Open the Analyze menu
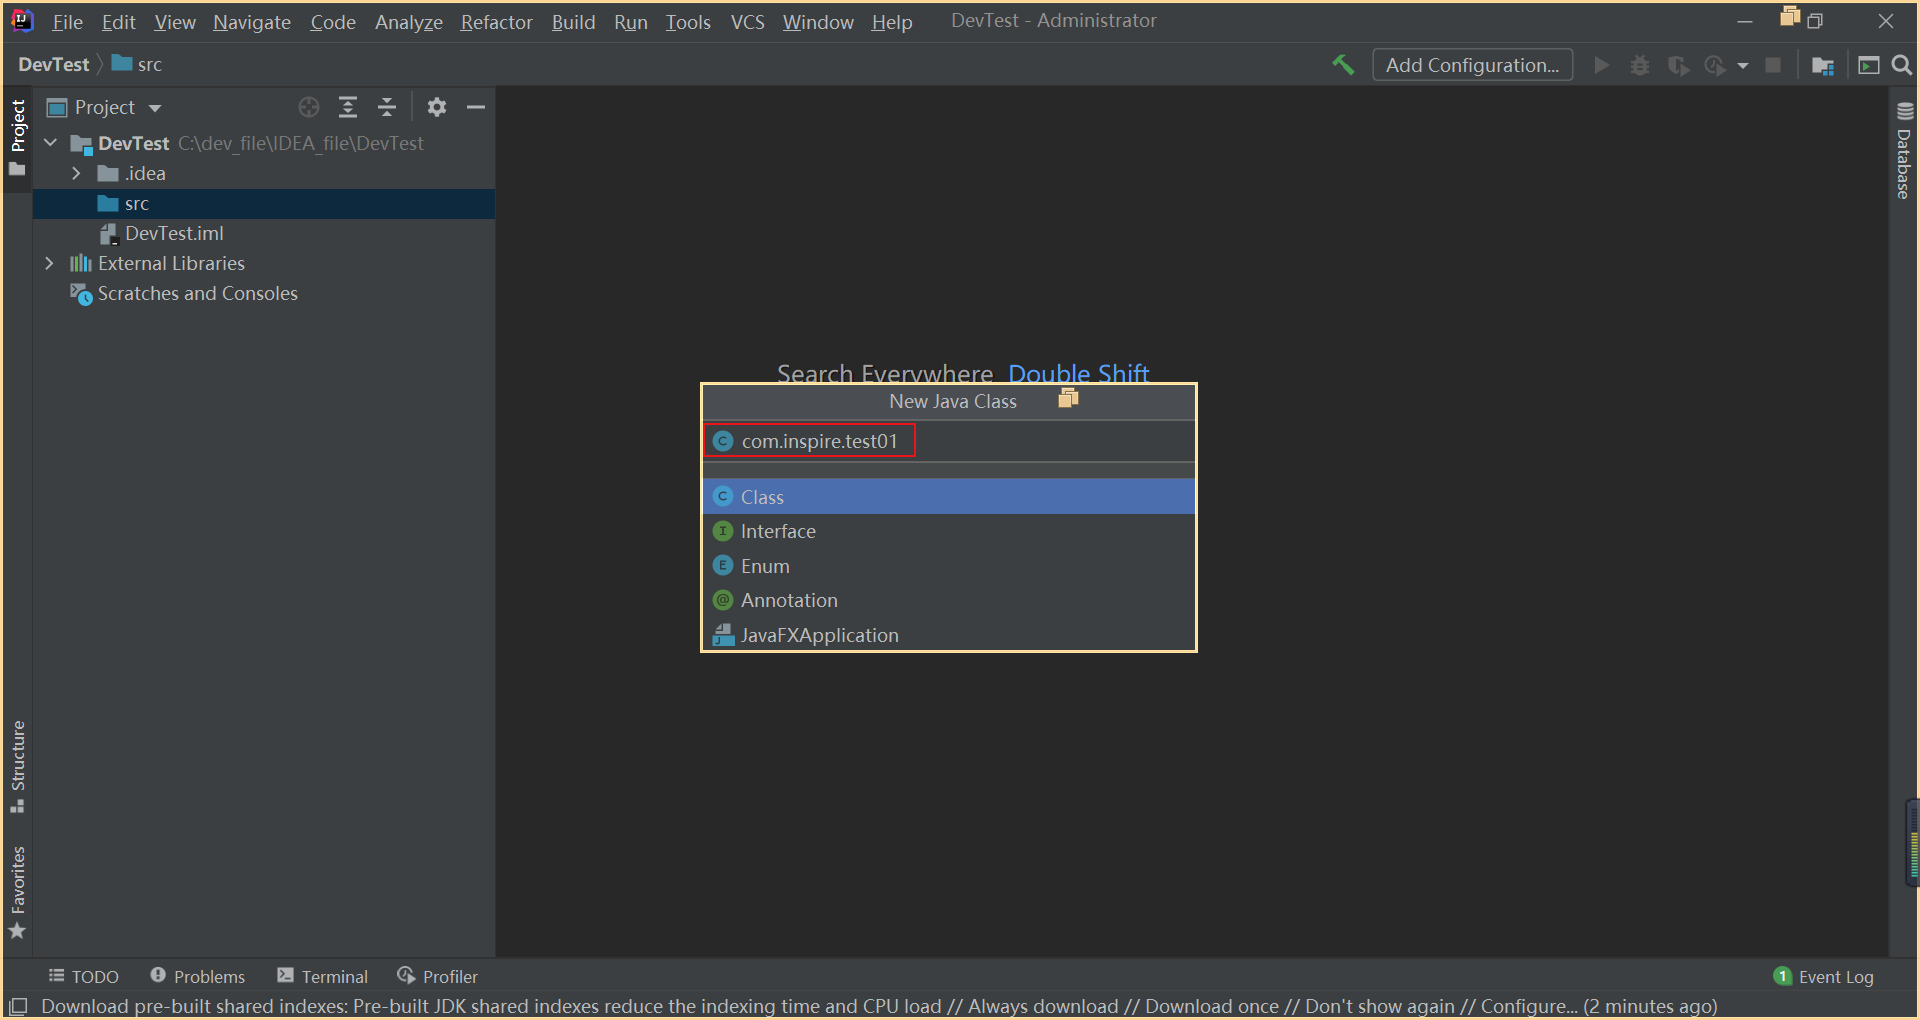The image size is (1920, 1020). (409, 22)
